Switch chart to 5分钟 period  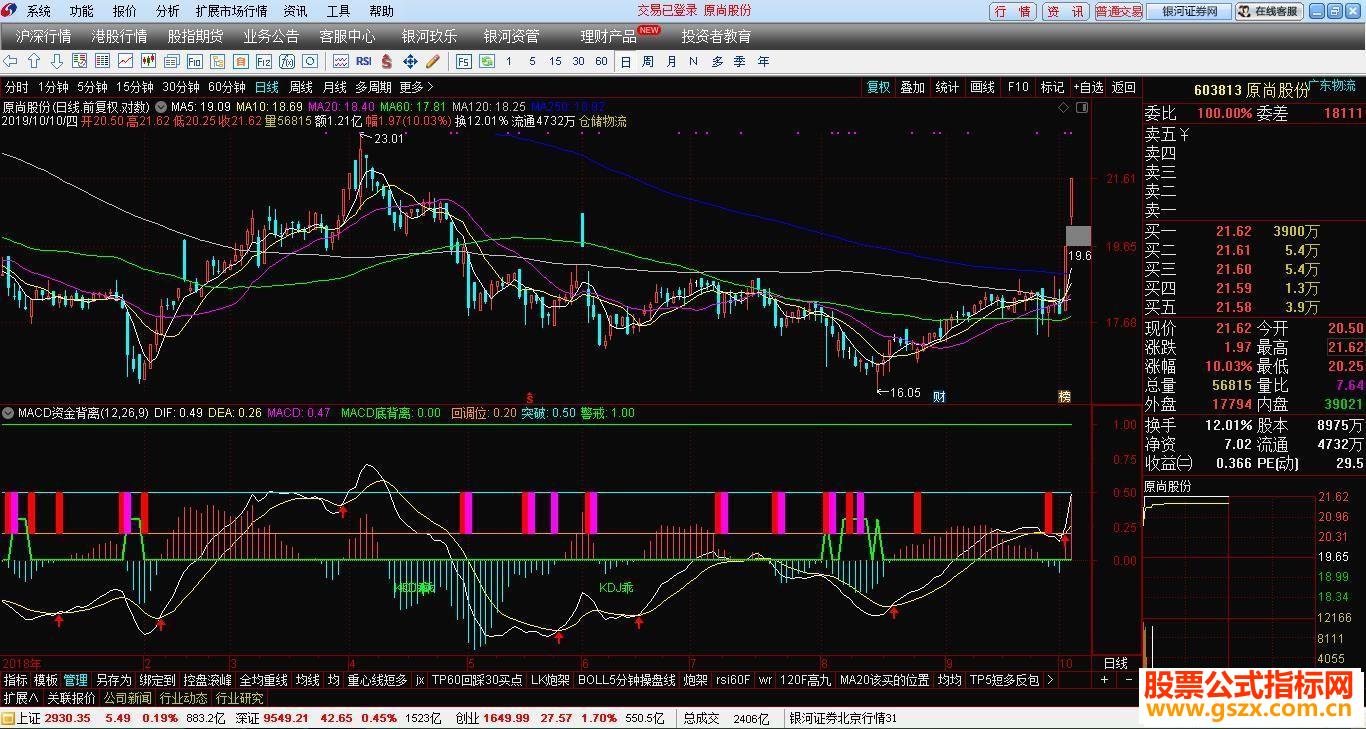(x=92, y=87)
